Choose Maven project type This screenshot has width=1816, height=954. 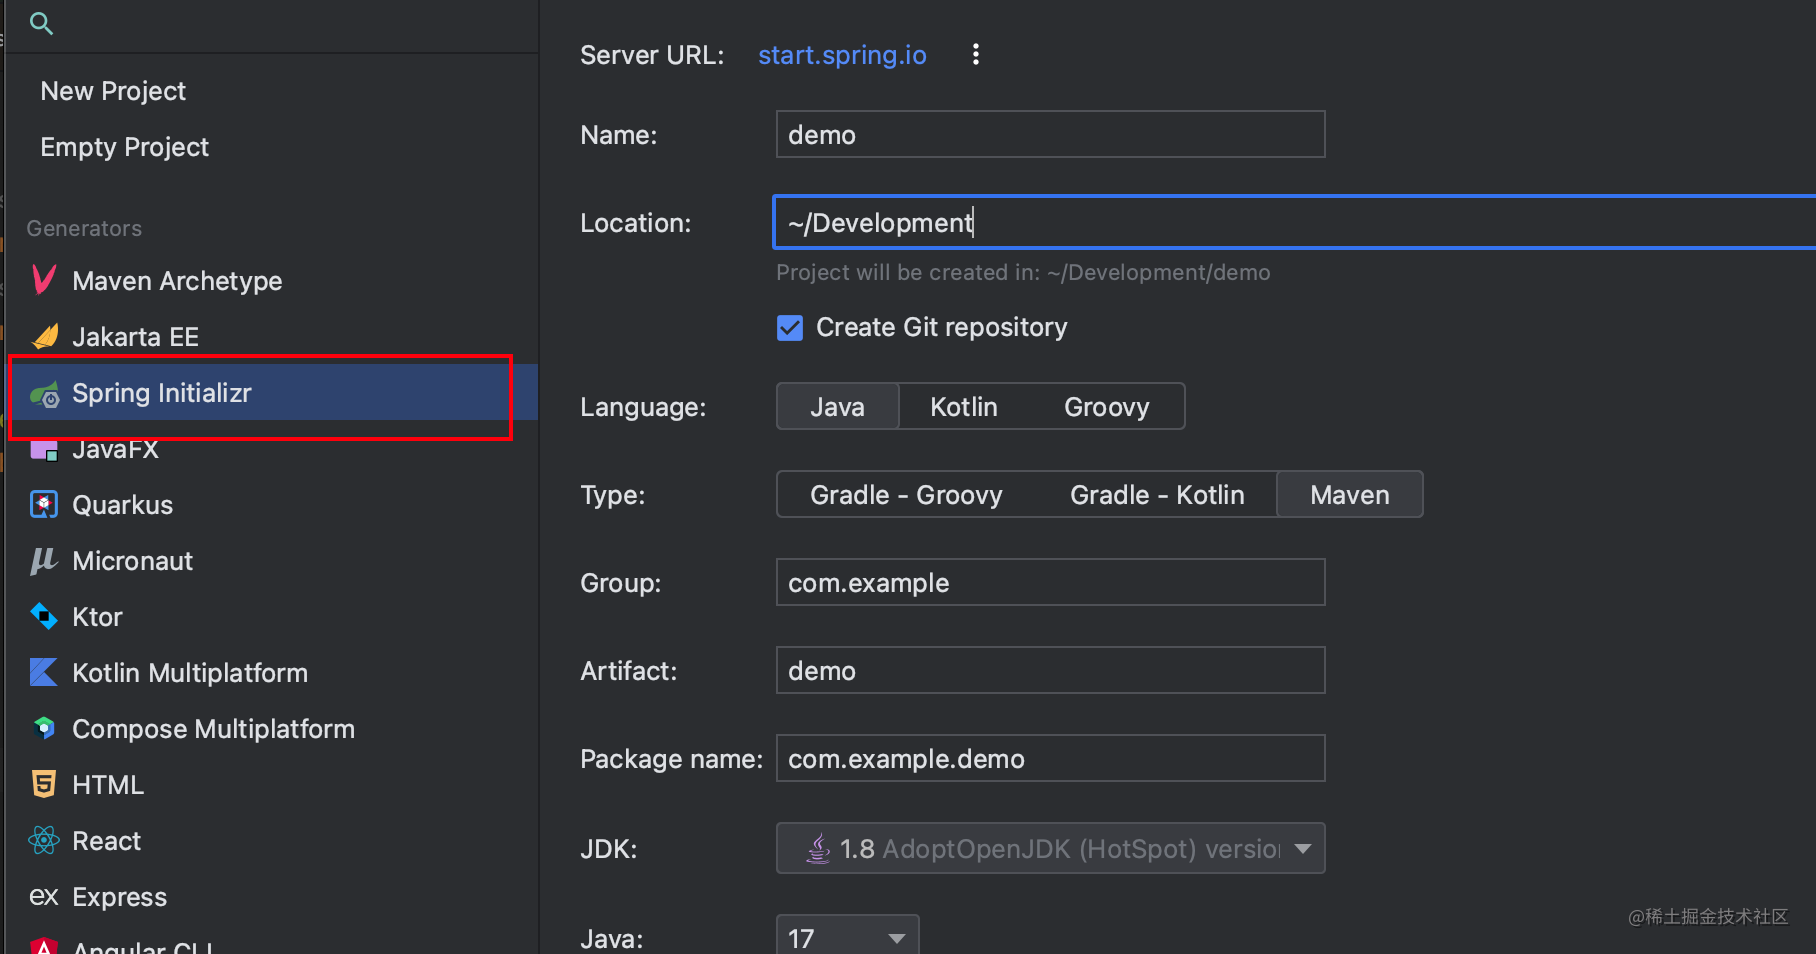tap(1350, 494)
